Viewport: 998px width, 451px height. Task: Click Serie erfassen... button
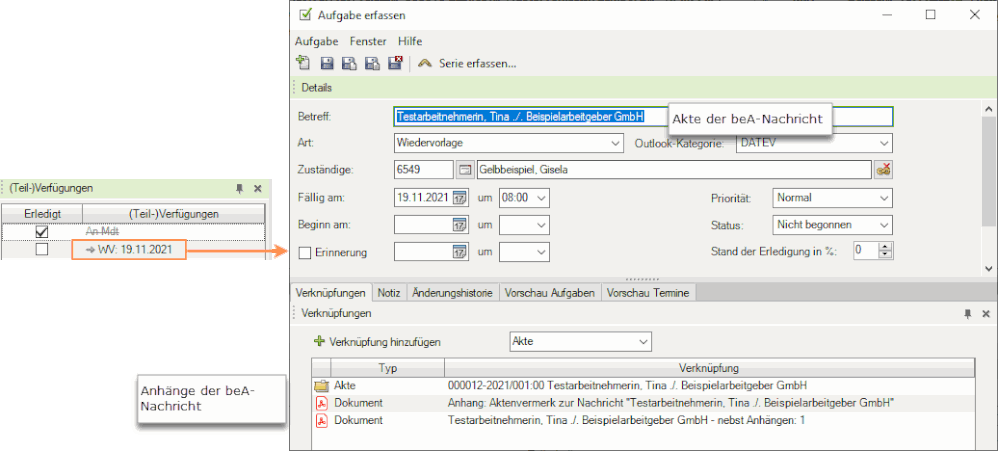click(467, 63)
